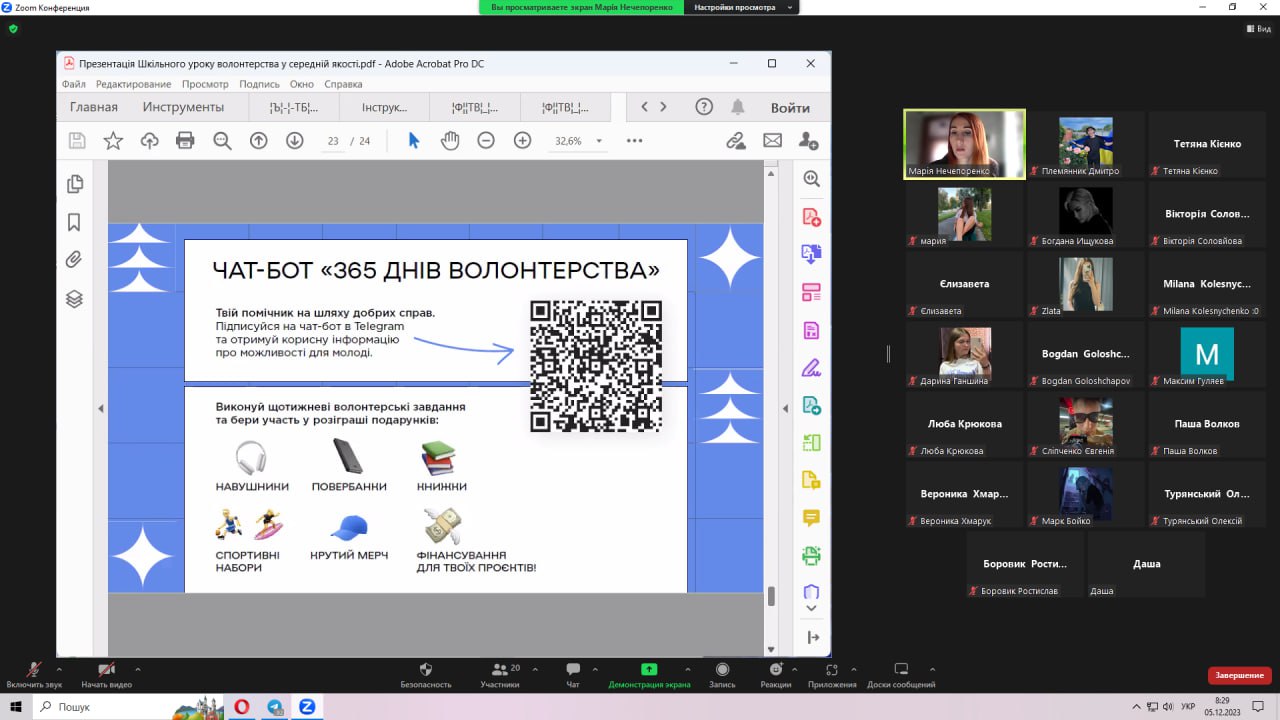1280x720 pixels.
Task: Open the attachments paperclip panel
Action: (74, 260)
